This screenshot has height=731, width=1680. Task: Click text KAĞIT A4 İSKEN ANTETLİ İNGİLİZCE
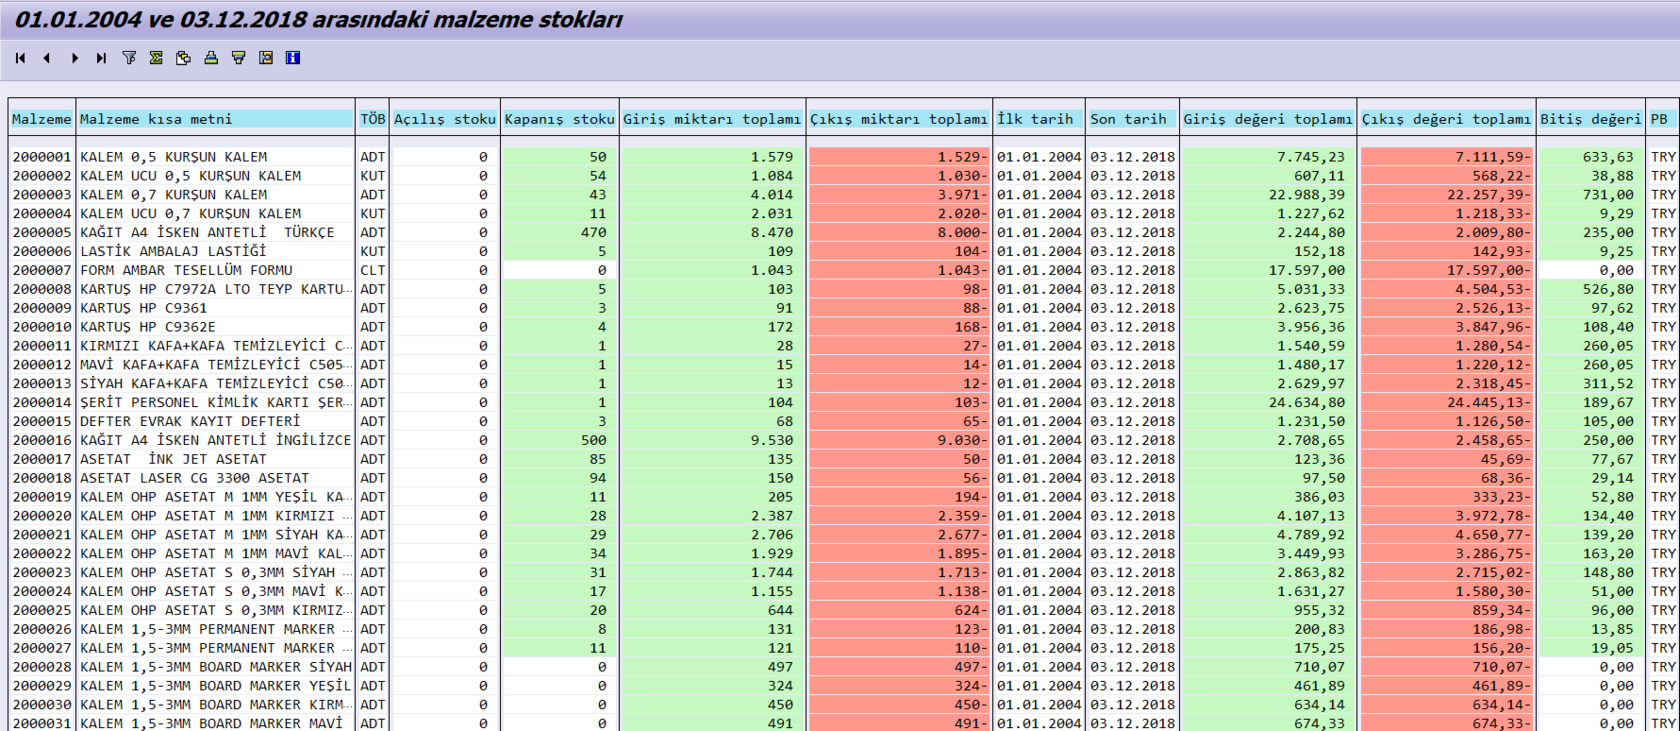point(216,440)
